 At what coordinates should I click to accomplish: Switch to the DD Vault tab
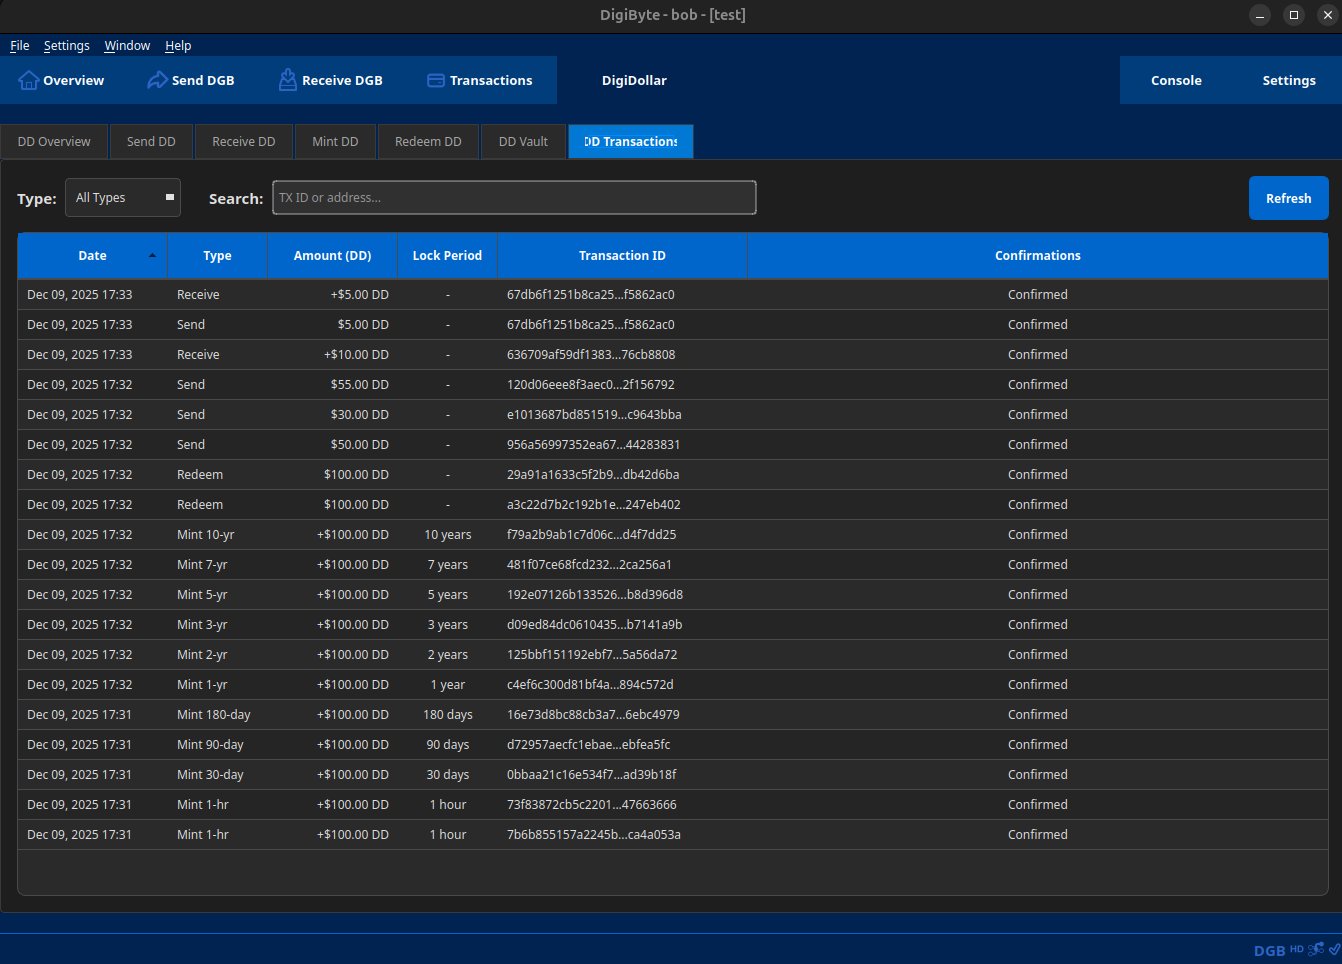pos(523,142)
